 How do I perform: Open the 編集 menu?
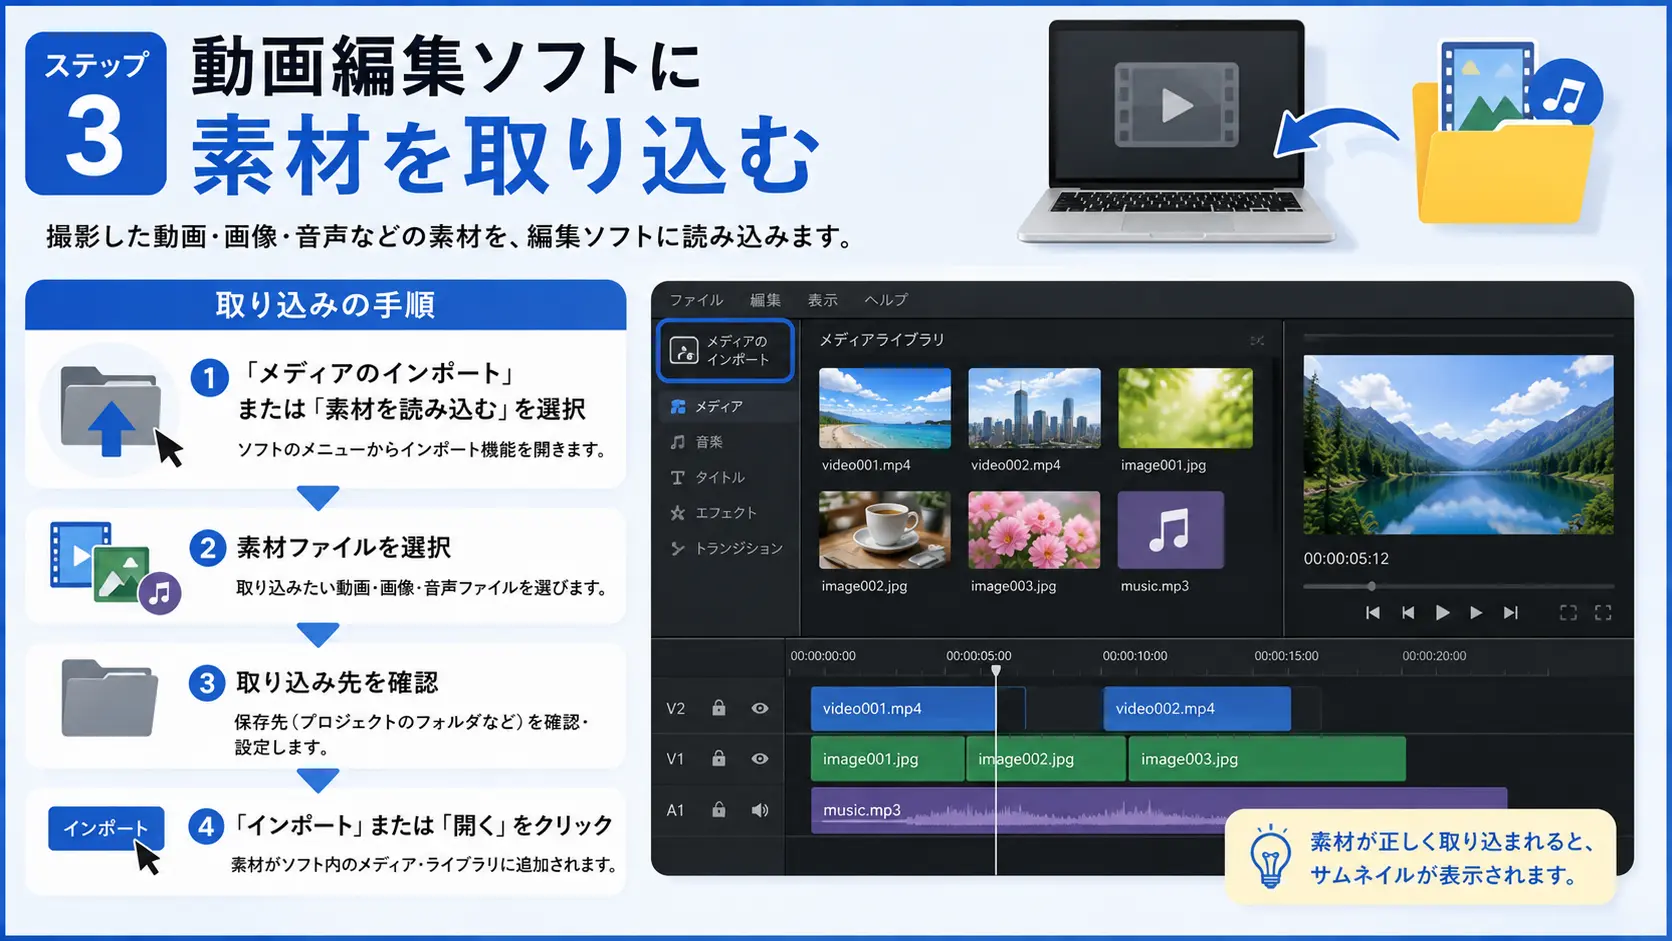tap(765, 300)
